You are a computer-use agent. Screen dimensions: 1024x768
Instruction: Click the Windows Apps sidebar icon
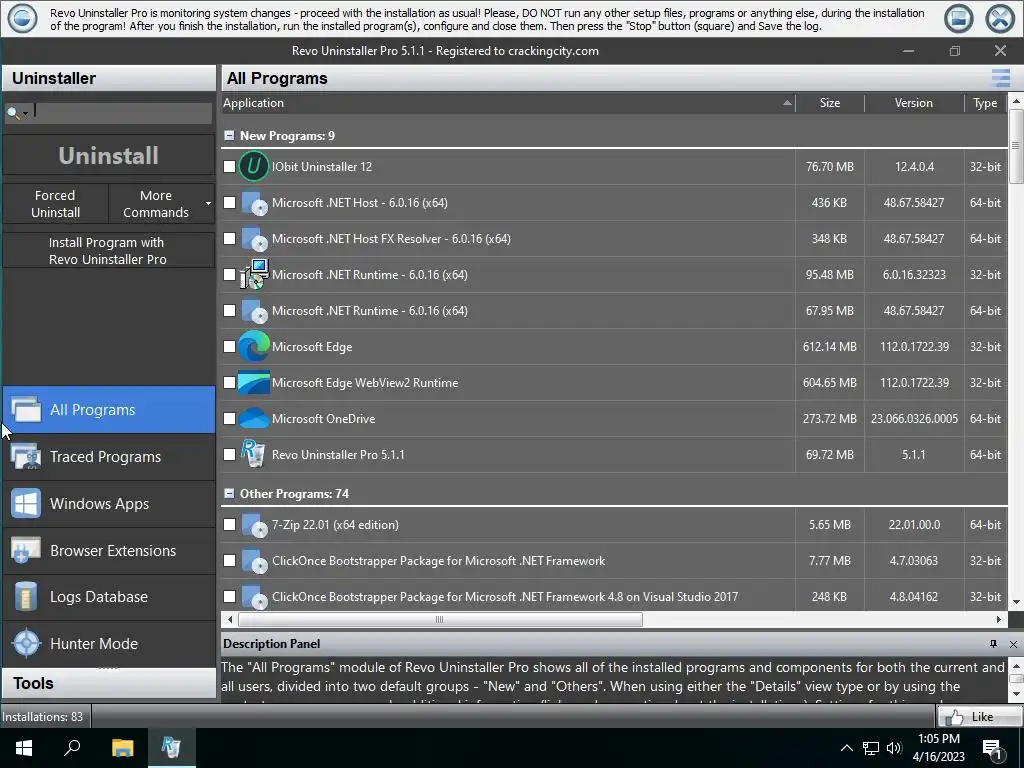(26, 504)
